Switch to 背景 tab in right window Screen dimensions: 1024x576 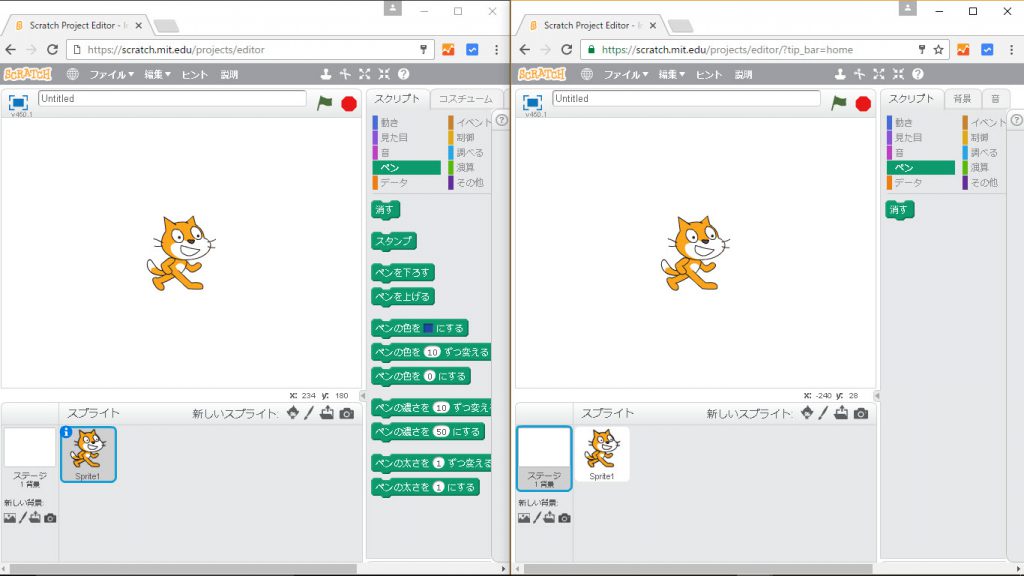click(962, 99)
